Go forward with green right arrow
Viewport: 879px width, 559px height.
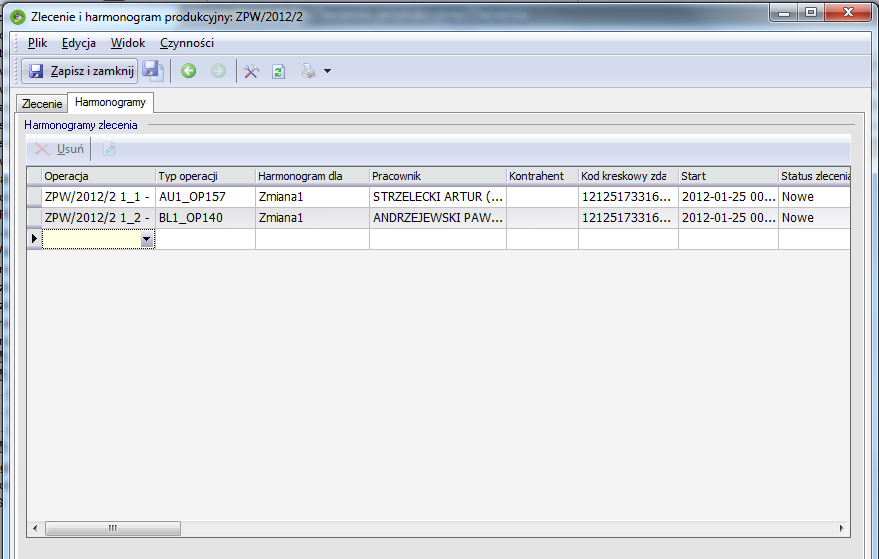coord(218,71)
